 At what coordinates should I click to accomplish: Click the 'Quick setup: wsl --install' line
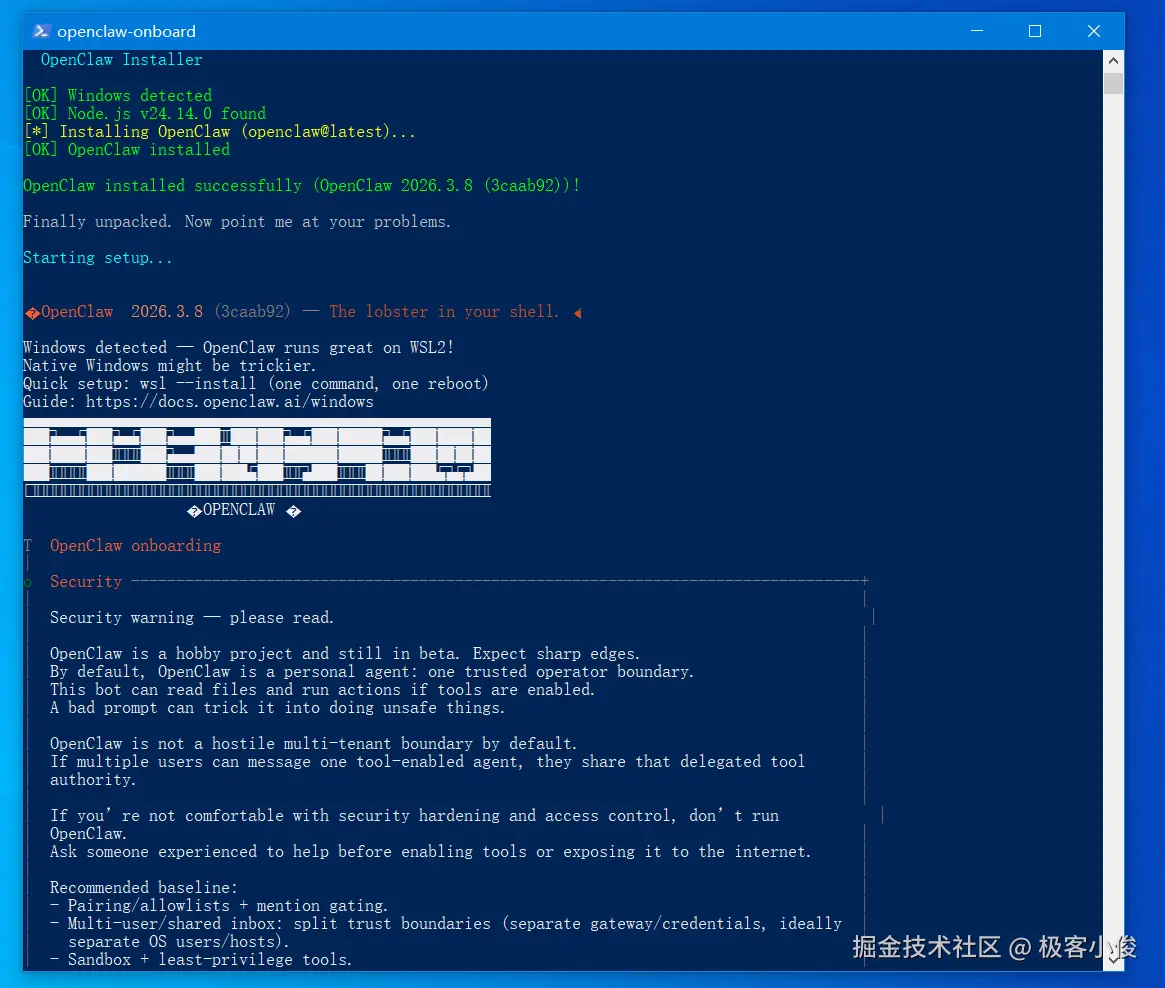(256, 384)
